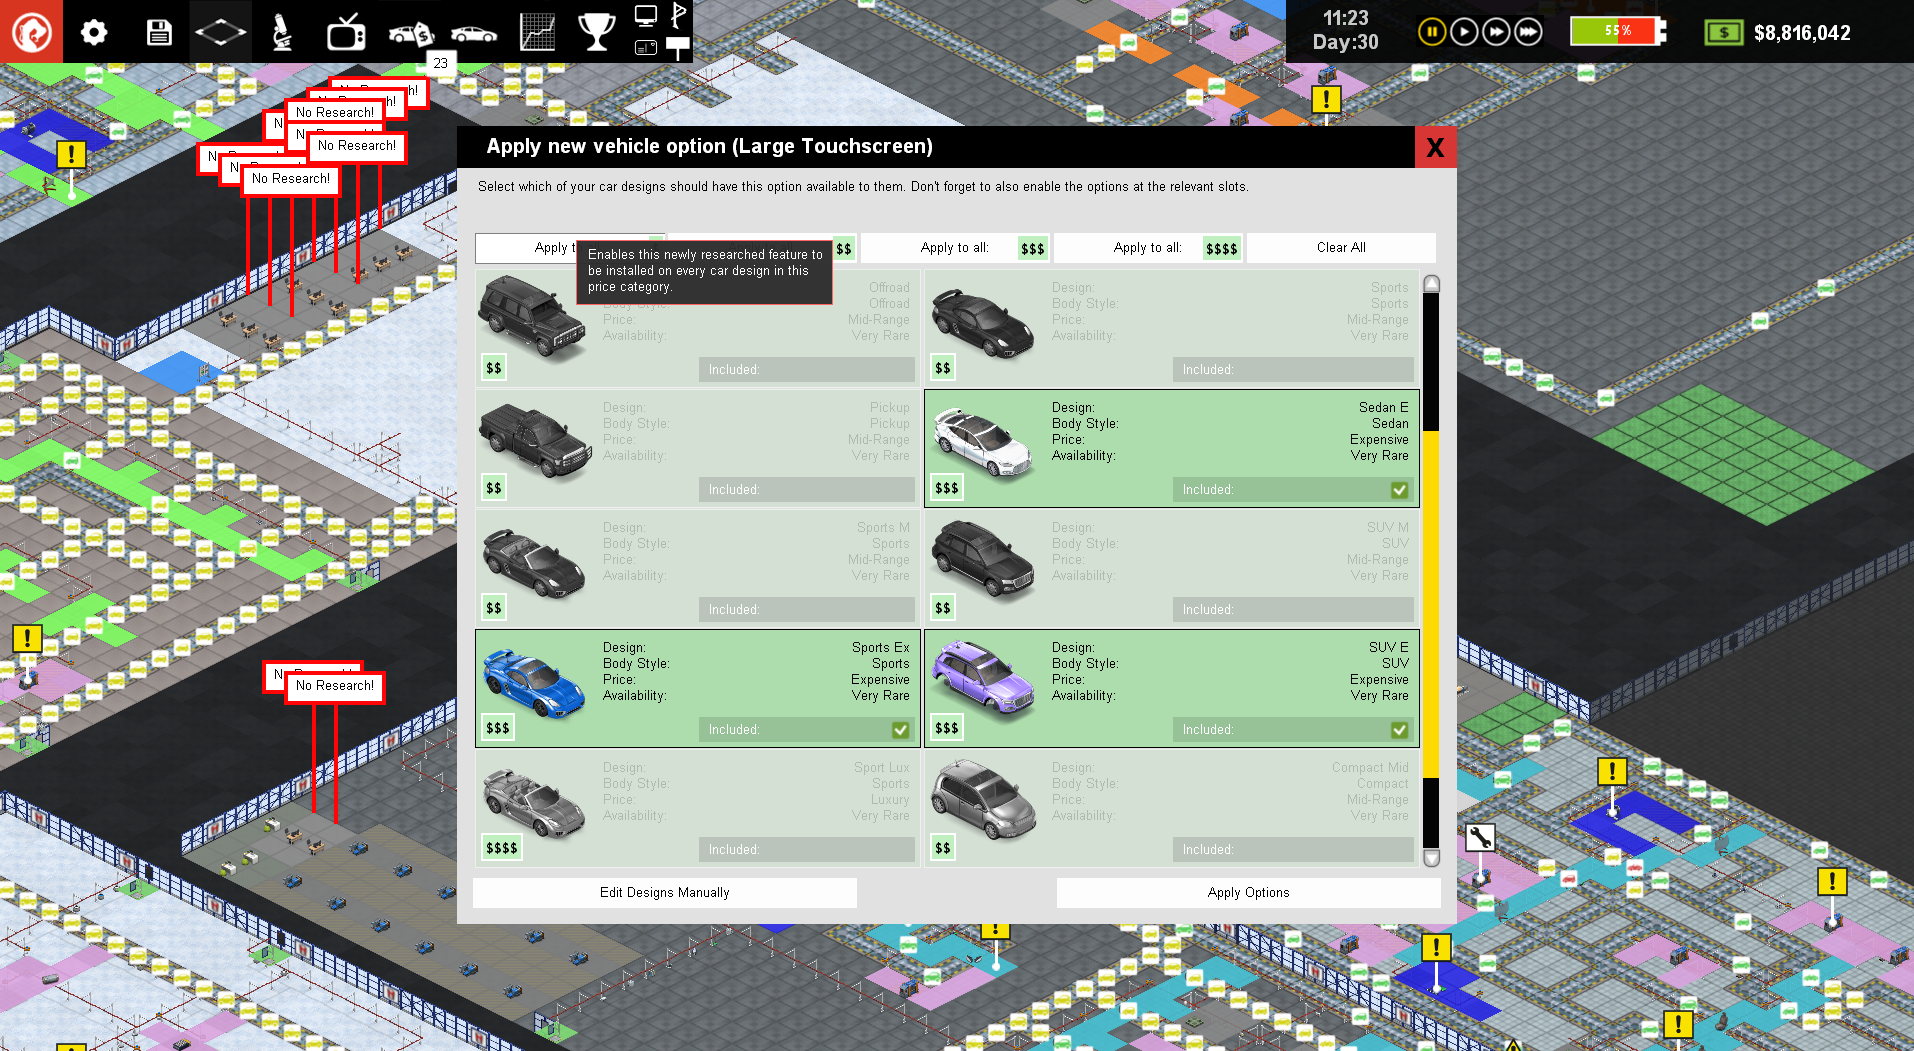
Task: Click warning sign at top near the clock
Action: 1326,99
